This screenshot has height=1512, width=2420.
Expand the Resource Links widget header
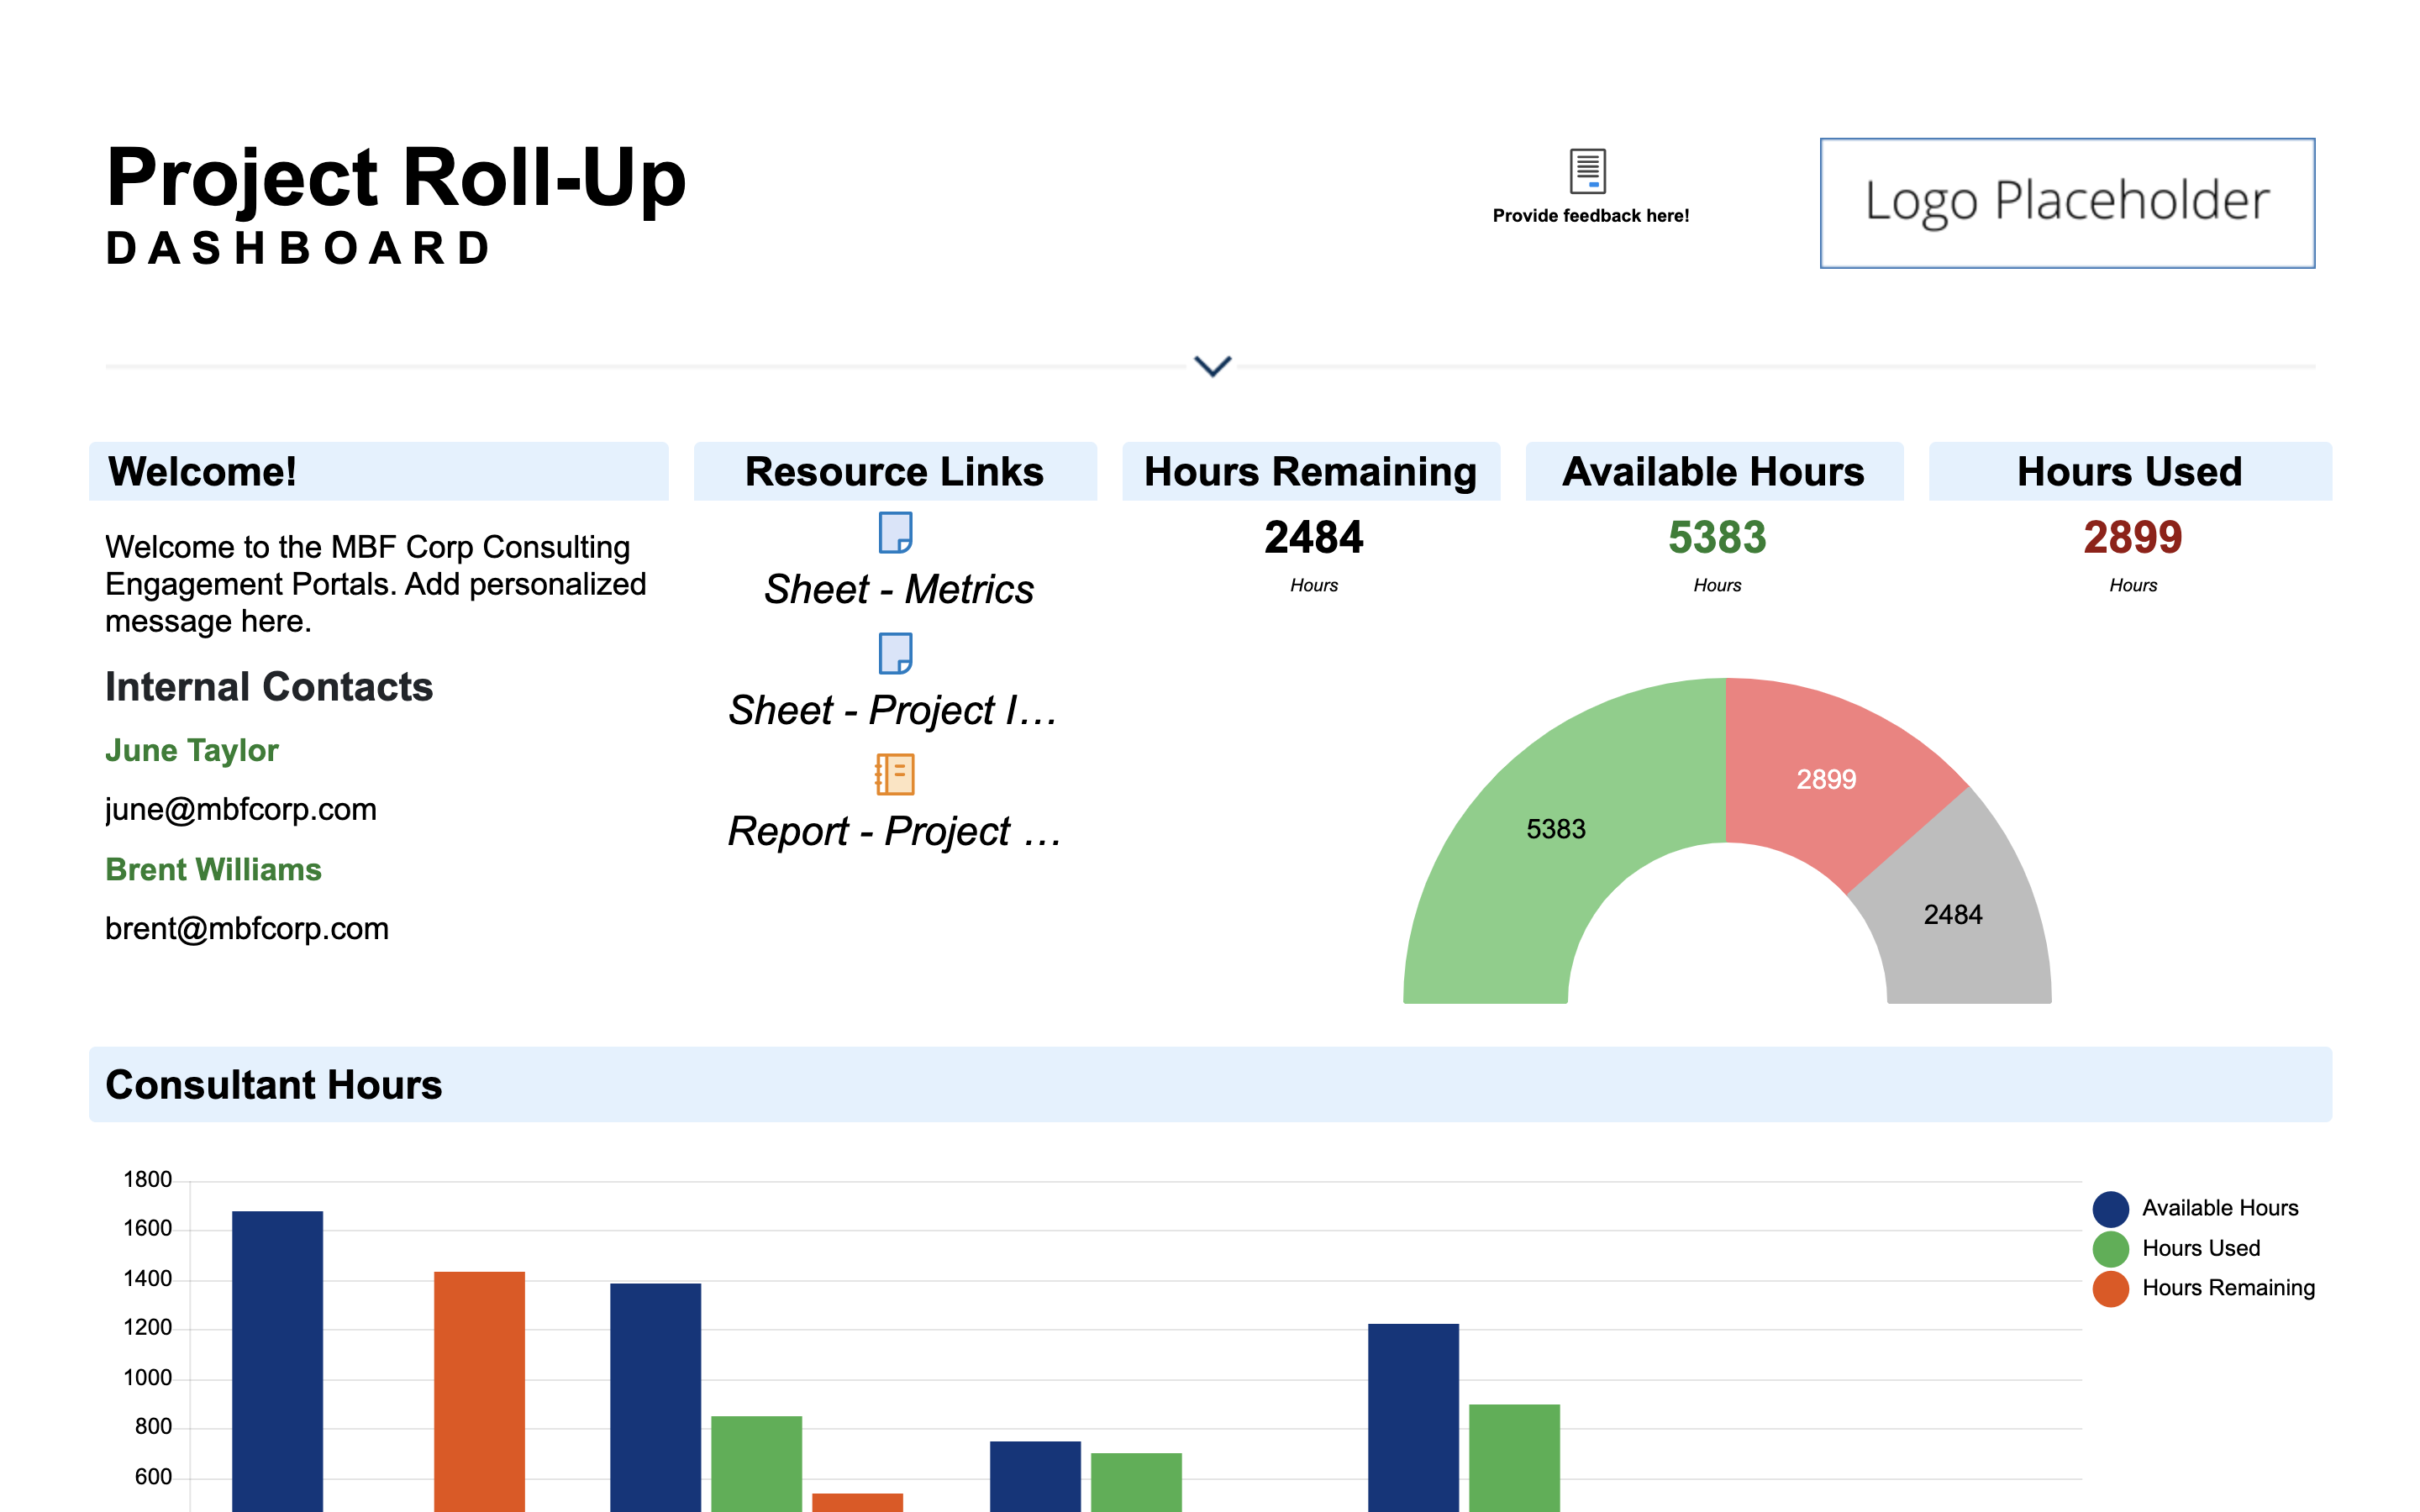pyautogui.click(x=894, y=470)
